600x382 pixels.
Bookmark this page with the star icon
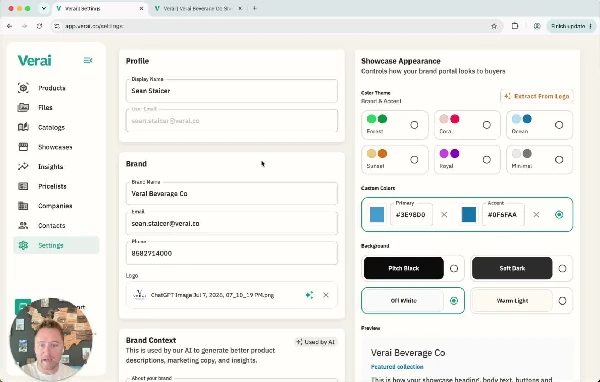pyautogui.click(x=494, y=26)
